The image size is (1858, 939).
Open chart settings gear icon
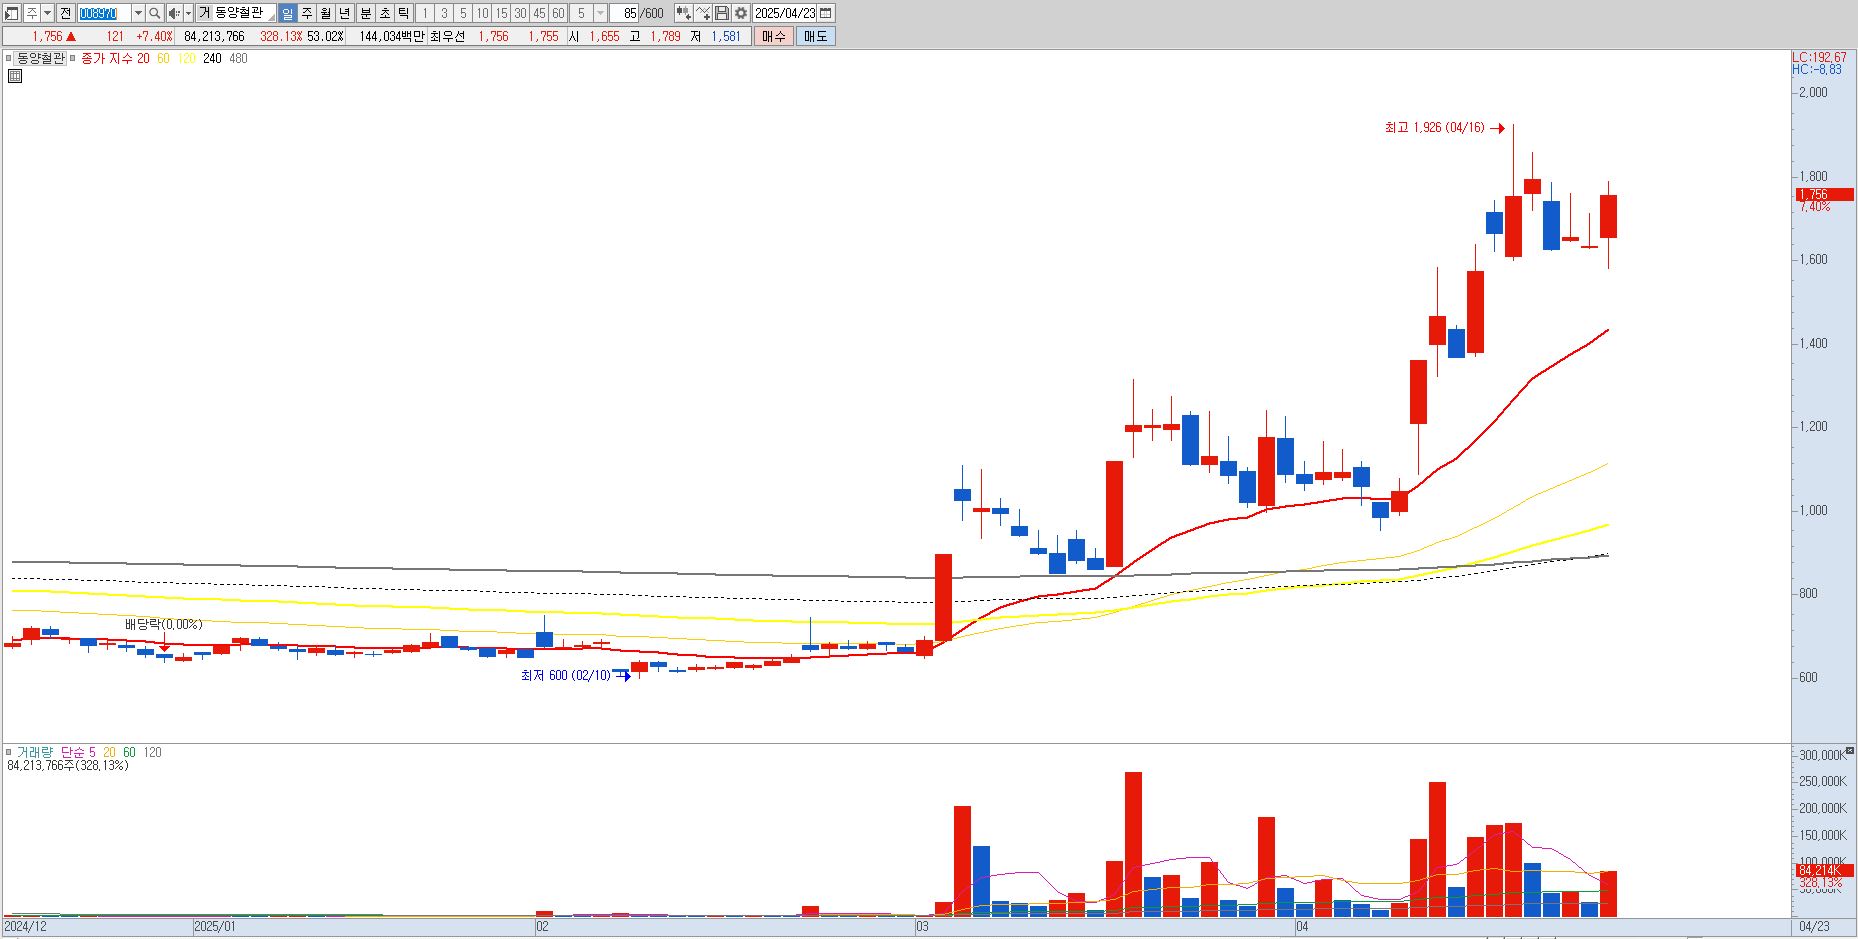(x=740, y=13)
